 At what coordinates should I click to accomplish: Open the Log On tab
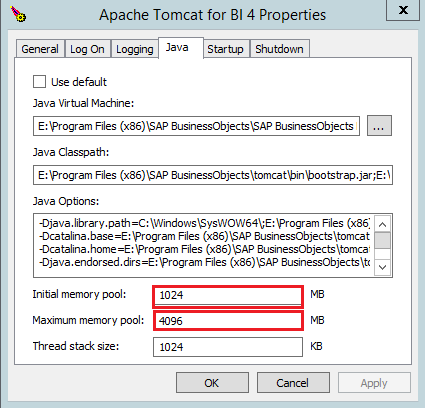click(x=87, y=49)
